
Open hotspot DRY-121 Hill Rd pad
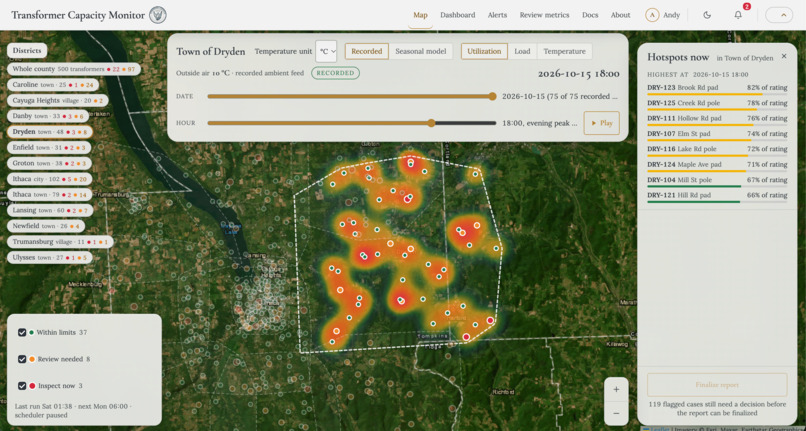[x=717, y=196]
